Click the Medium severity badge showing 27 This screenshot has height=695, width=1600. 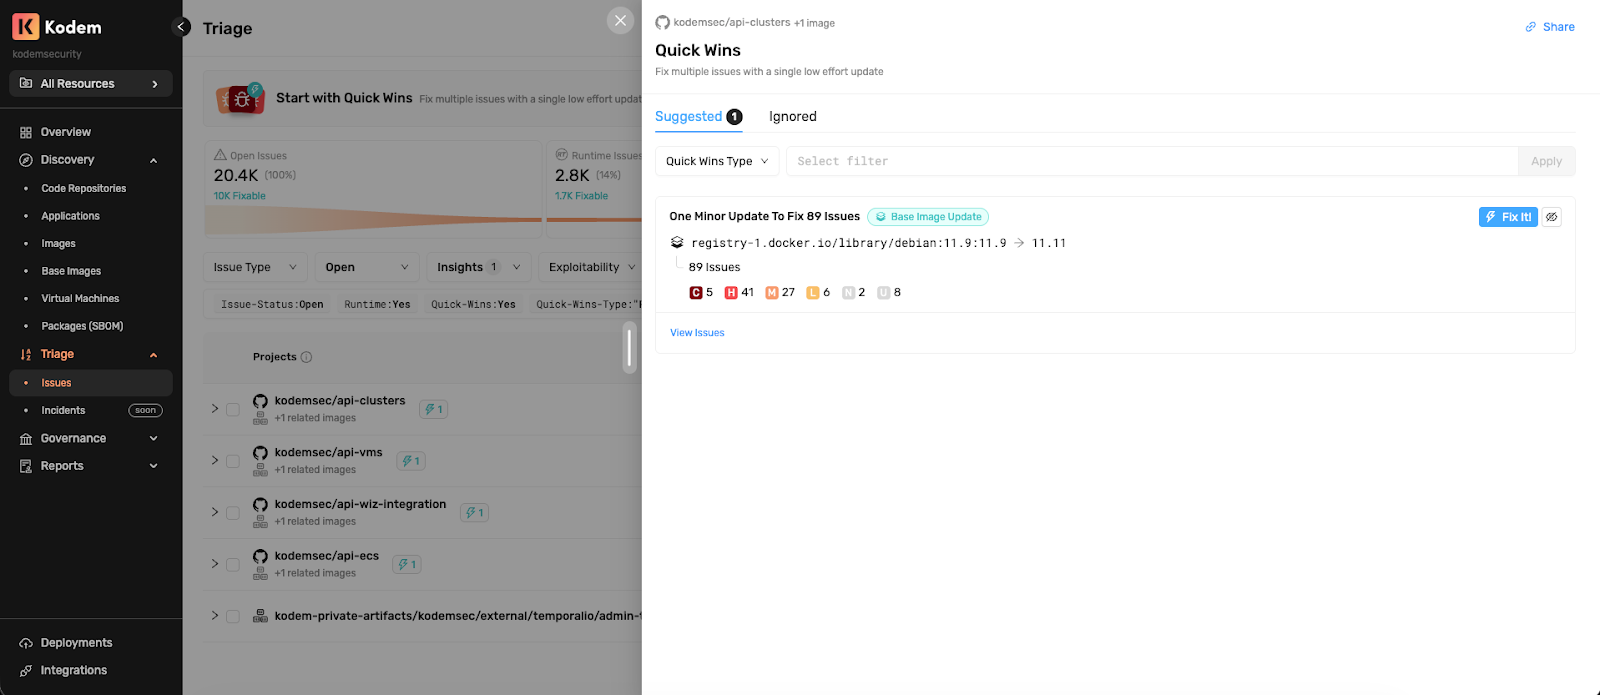coord(772,293)
